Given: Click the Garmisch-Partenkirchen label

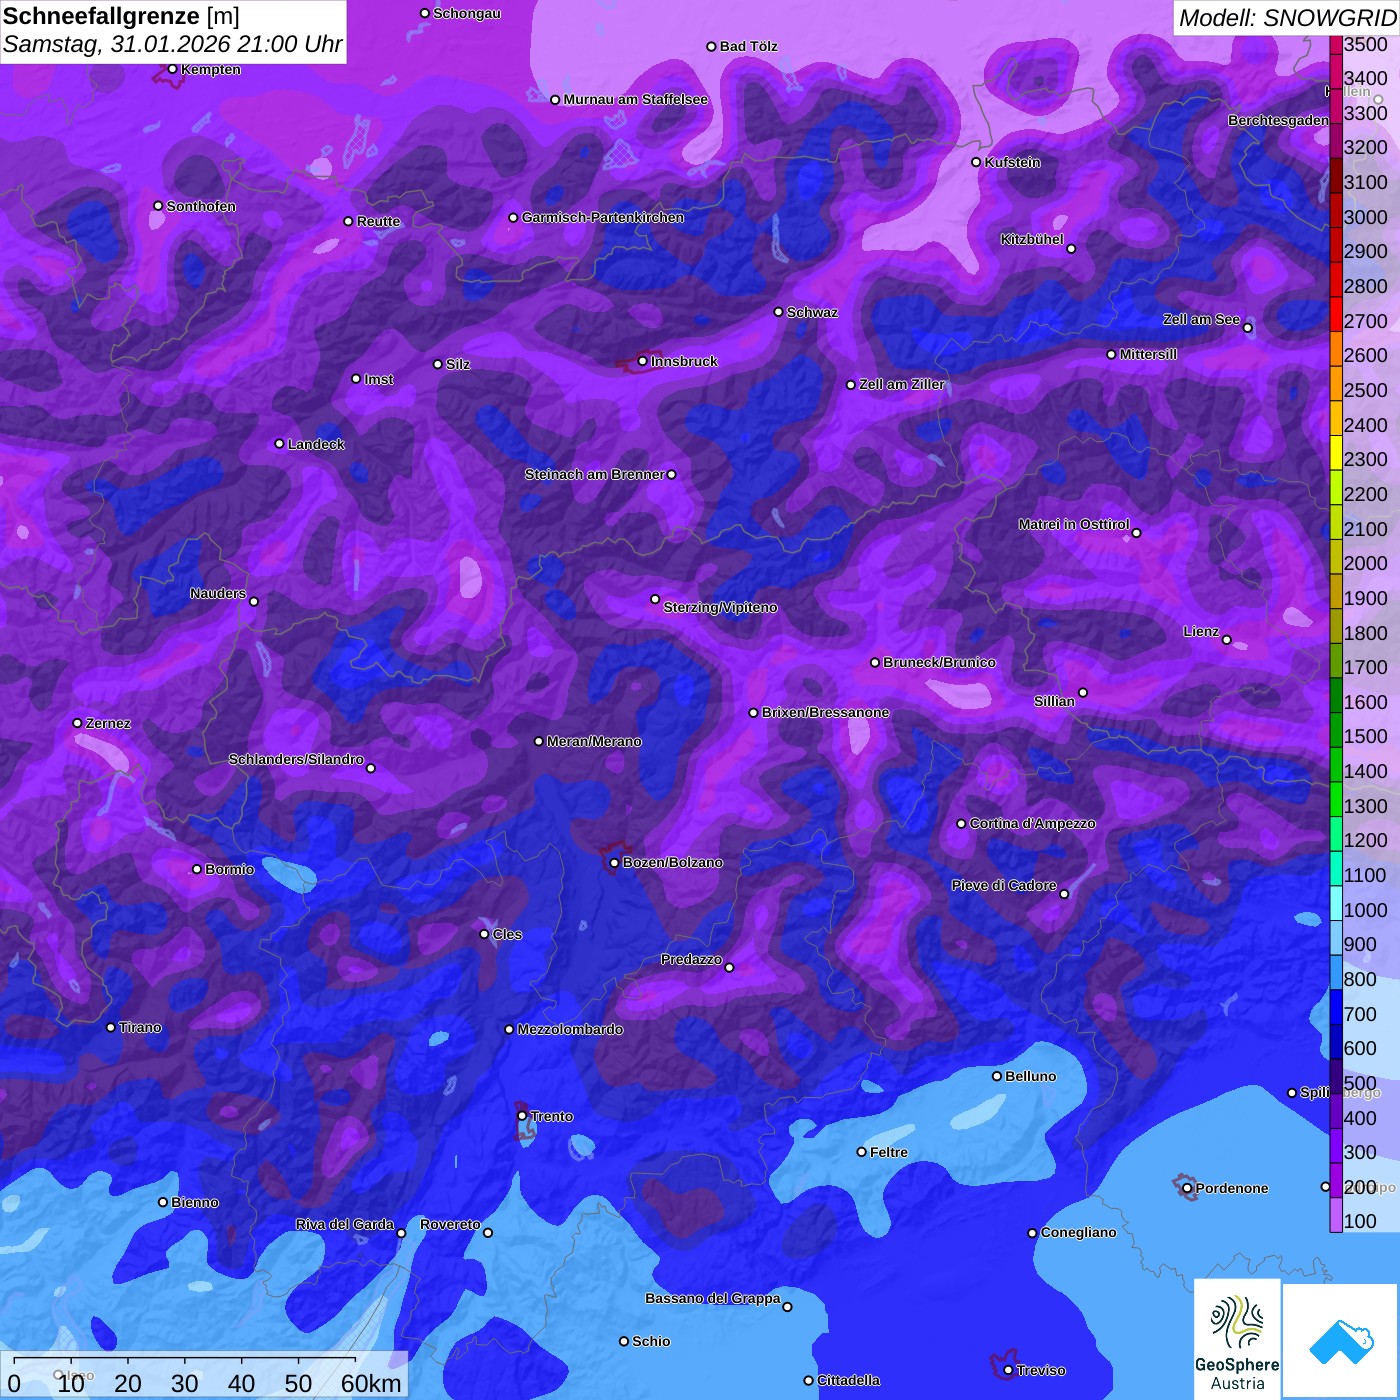Looking at the screenshot, I should click(x=603, y=217).
